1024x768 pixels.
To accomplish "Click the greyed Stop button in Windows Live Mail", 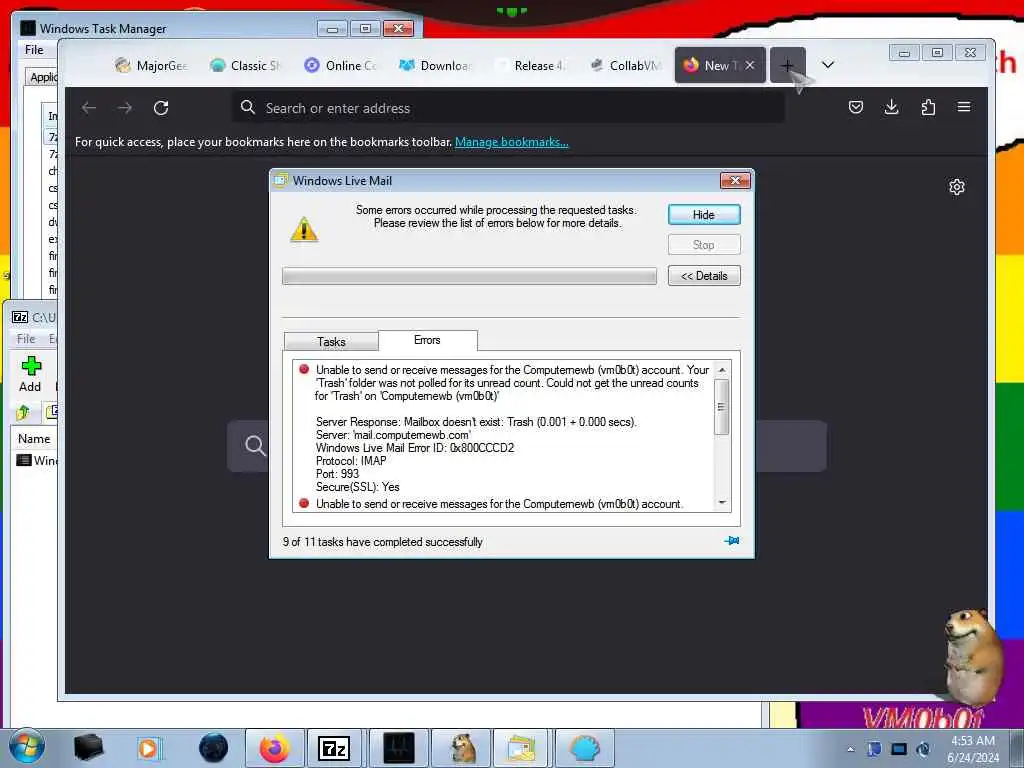I will tap(703, 245).
